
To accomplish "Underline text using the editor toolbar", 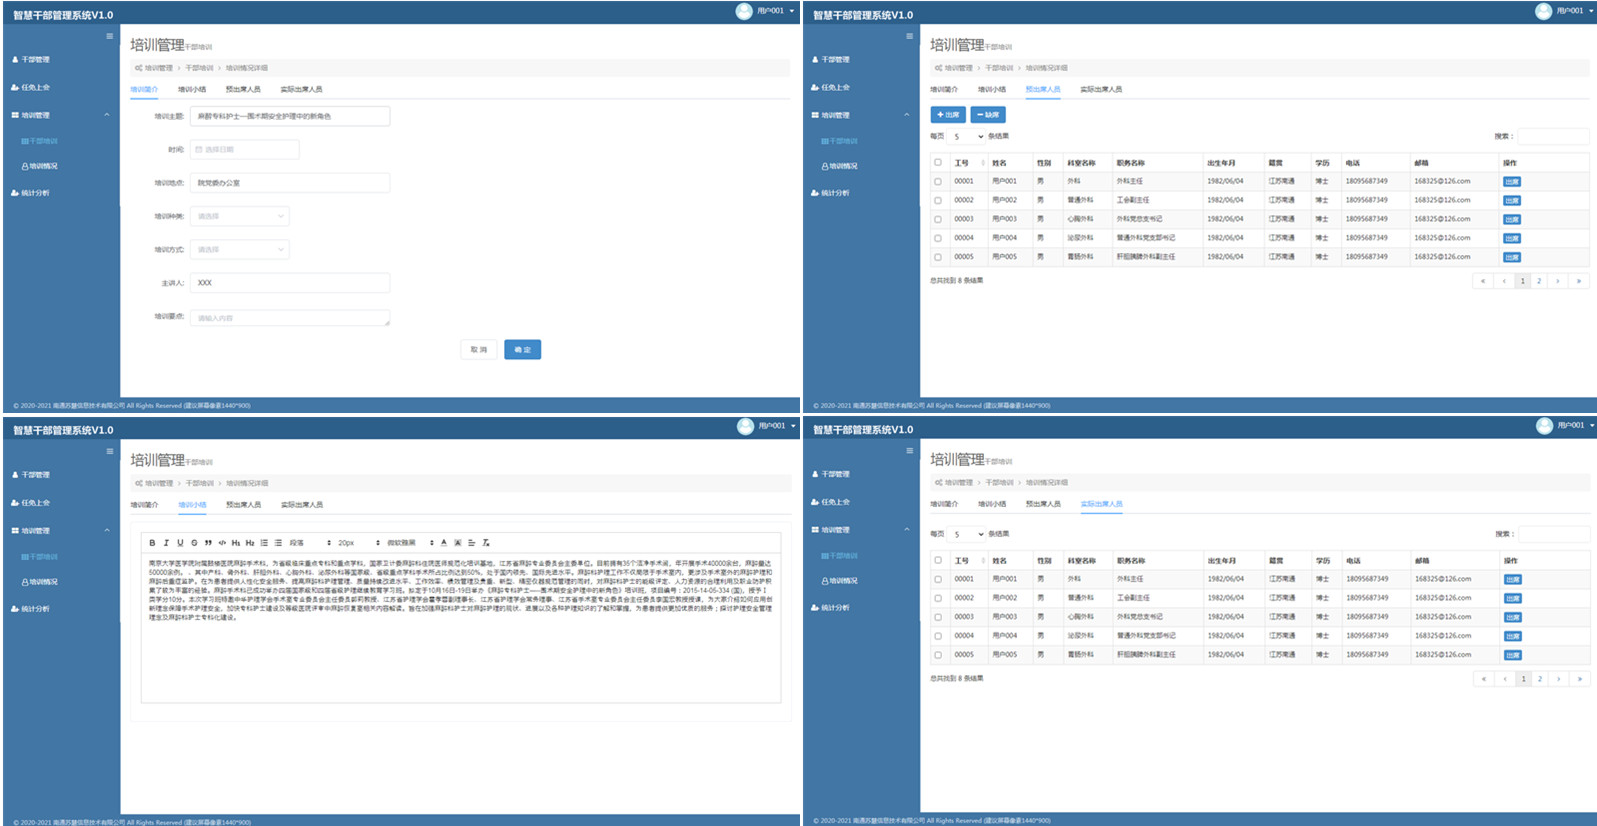I will 180,543.
